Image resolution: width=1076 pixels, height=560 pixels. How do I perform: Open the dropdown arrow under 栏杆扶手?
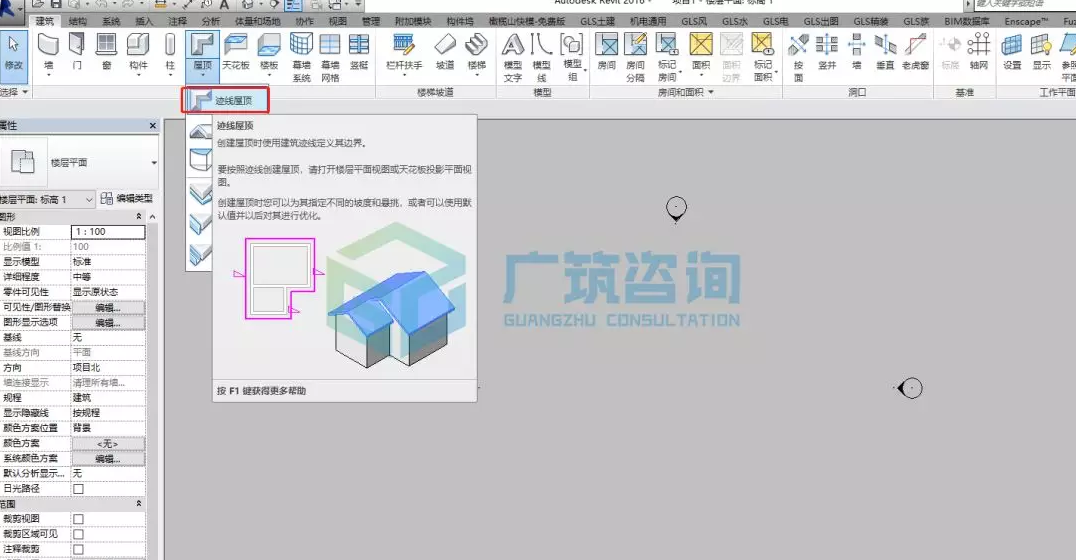coord(404,75)
